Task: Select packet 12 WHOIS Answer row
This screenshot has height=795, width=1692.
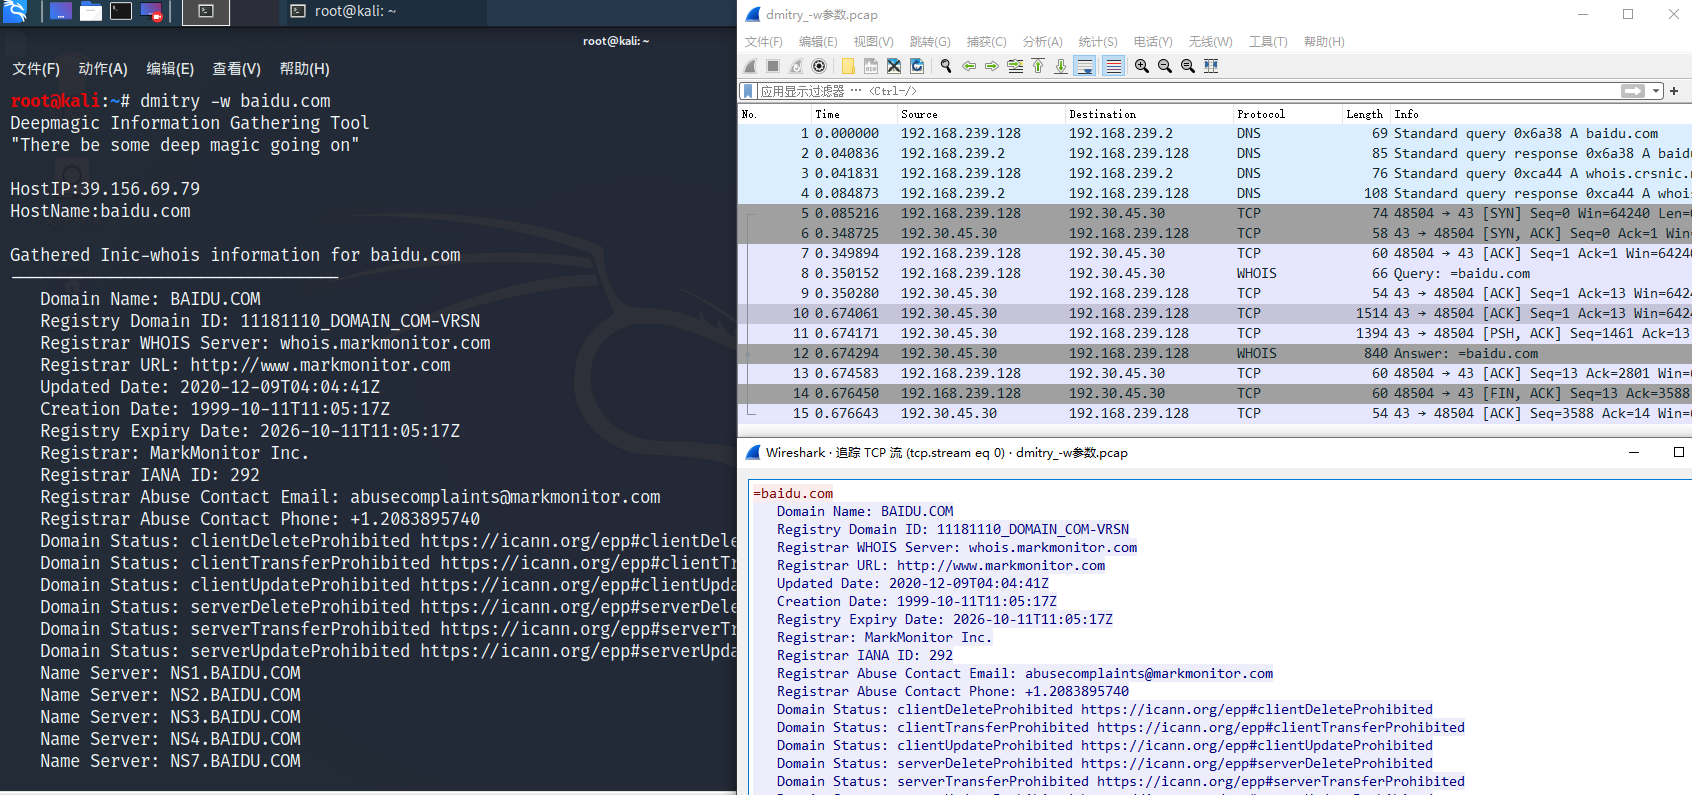Action: (x=1214, y=353)
